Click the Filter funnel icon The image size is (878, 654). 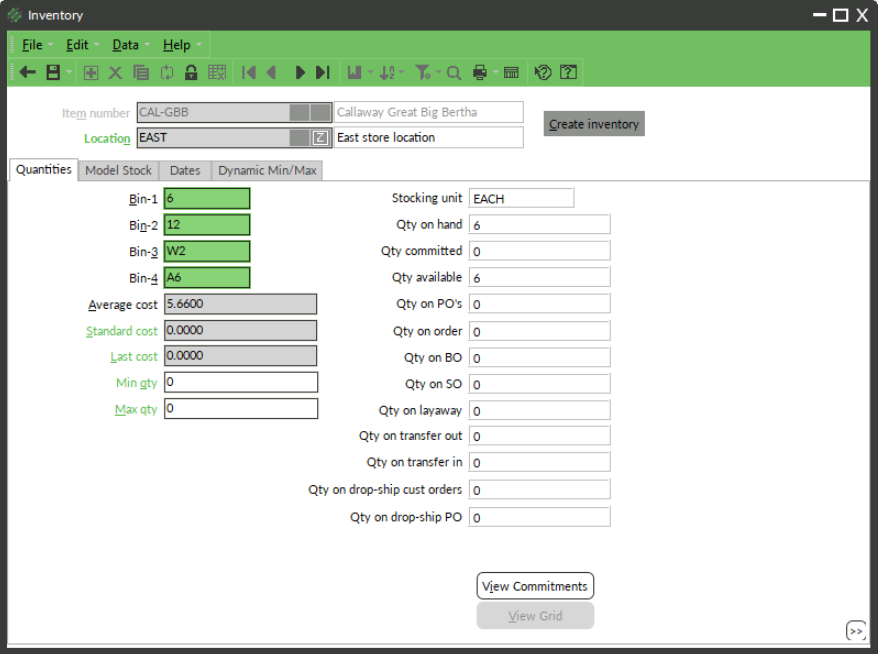point(423,72)
